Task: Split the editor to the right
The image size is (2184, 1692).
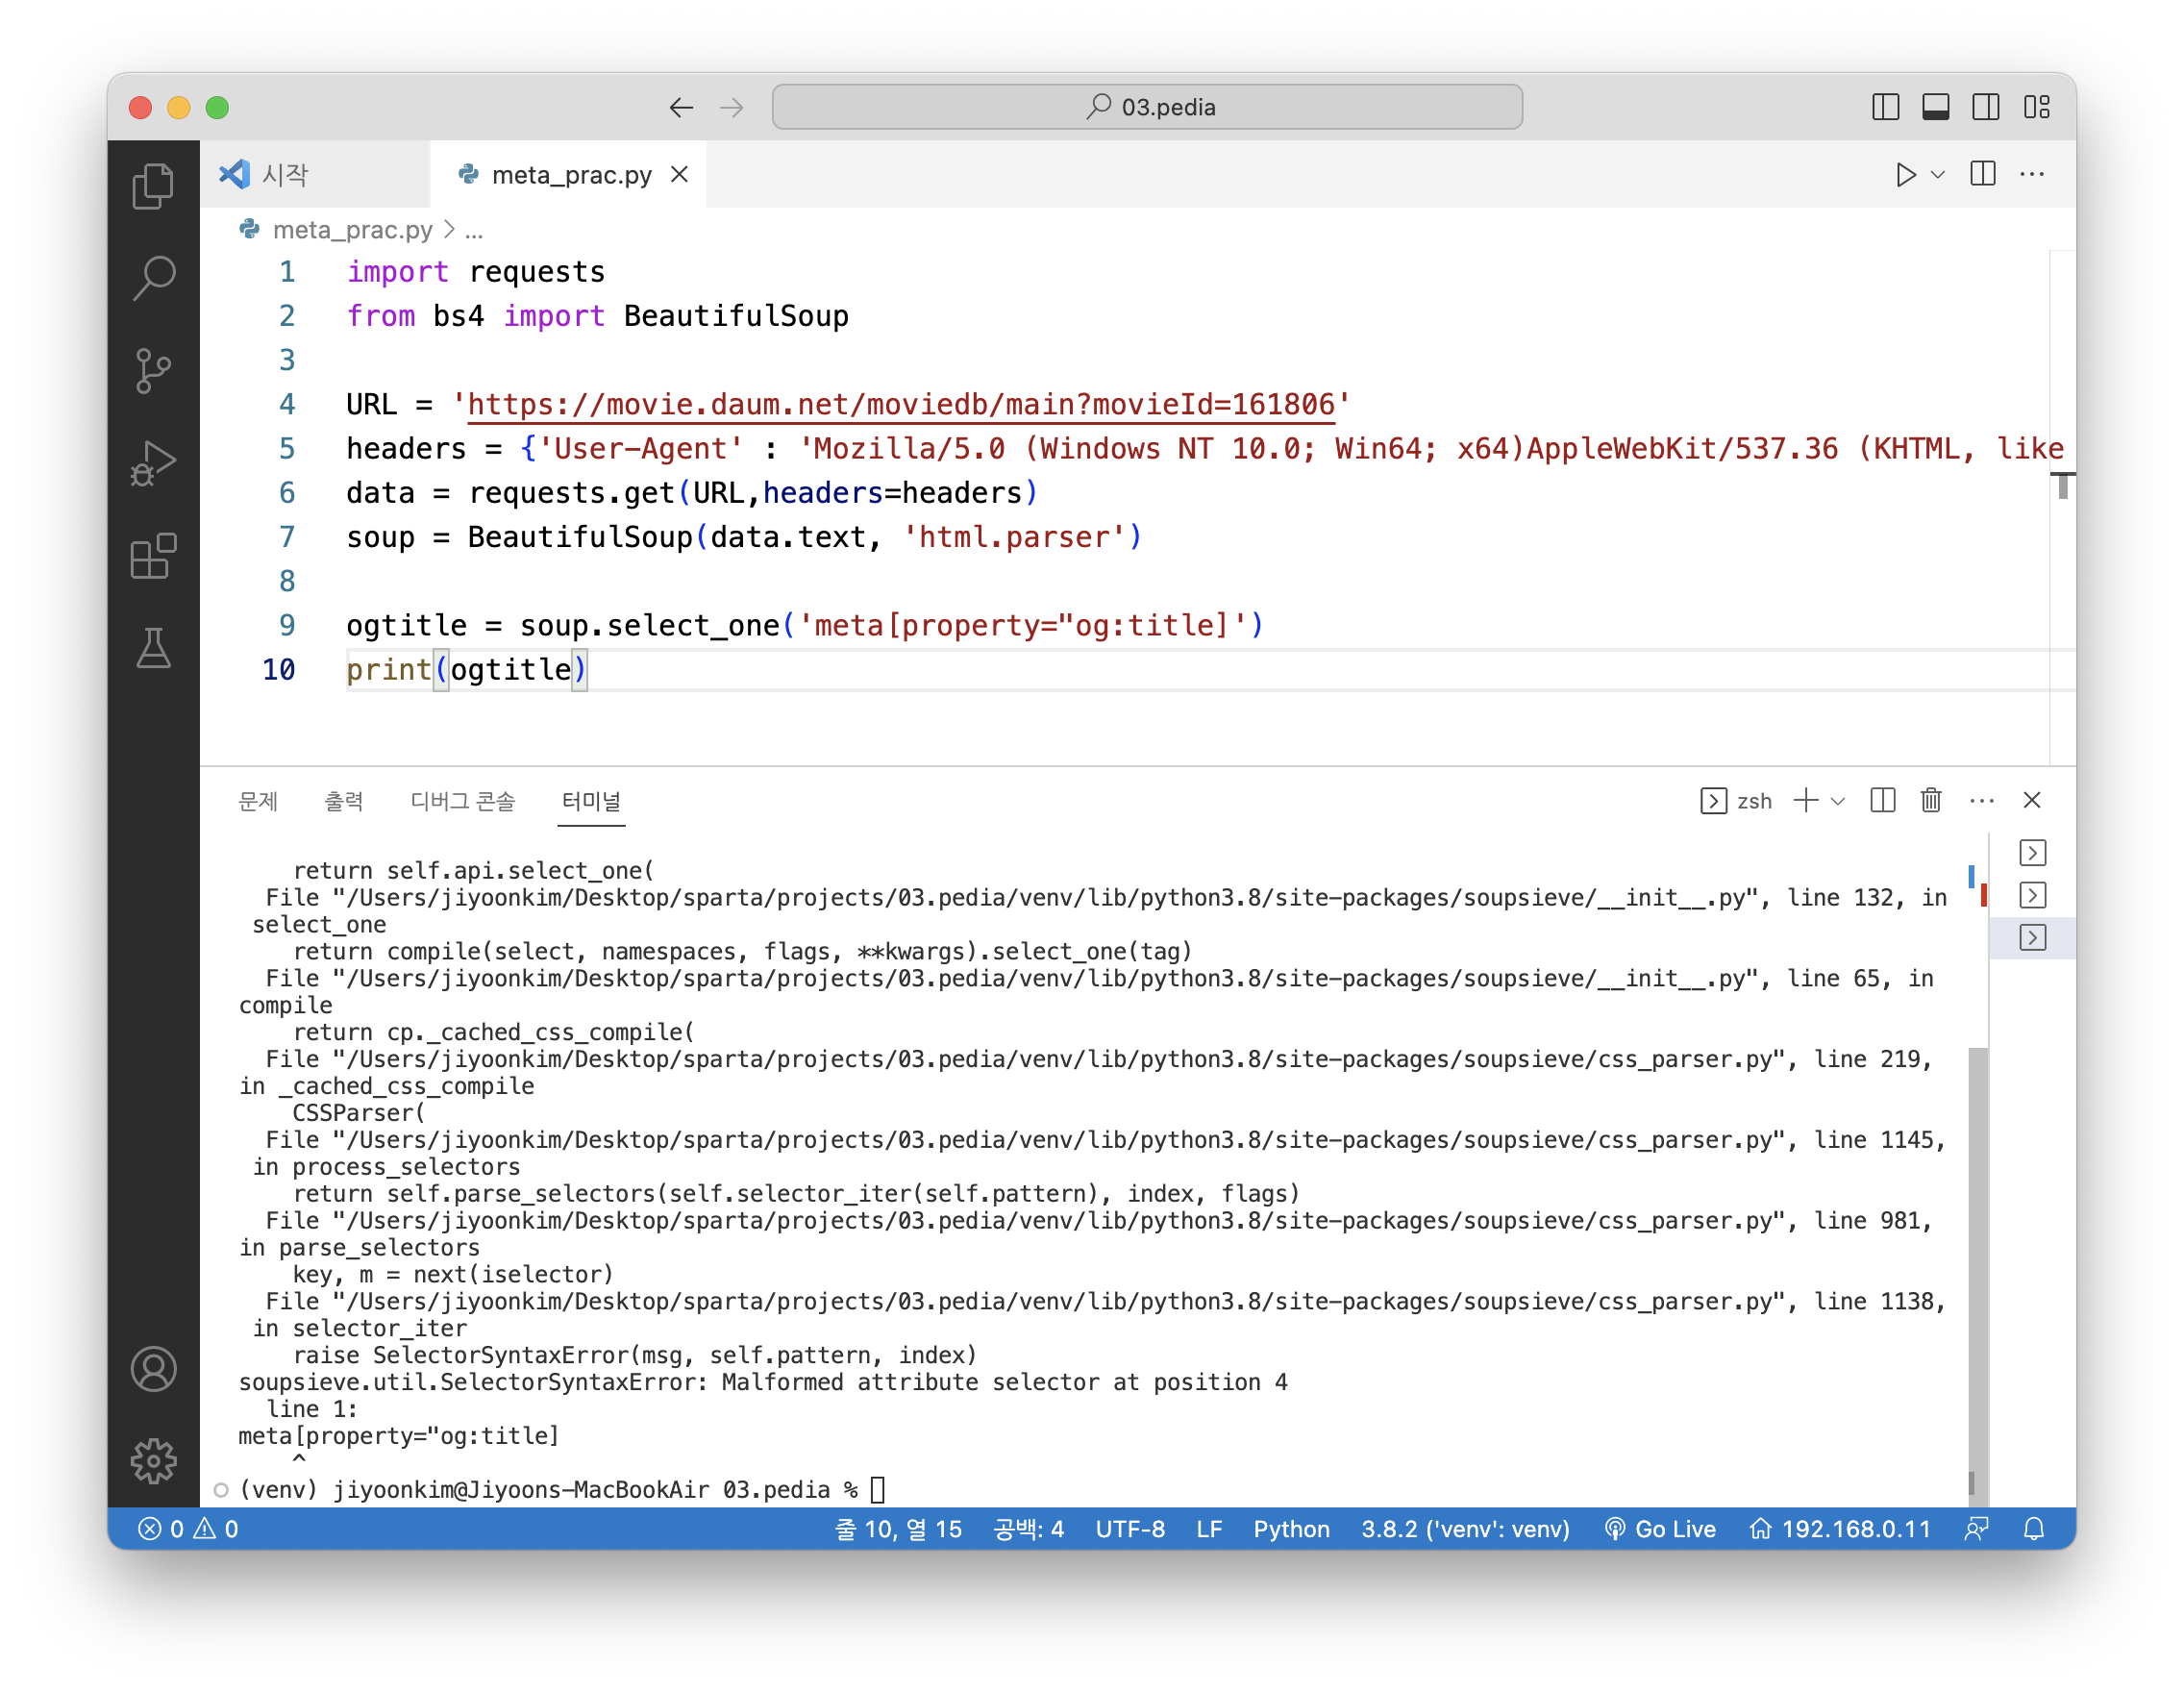Action: click(x=1983, y=175)
